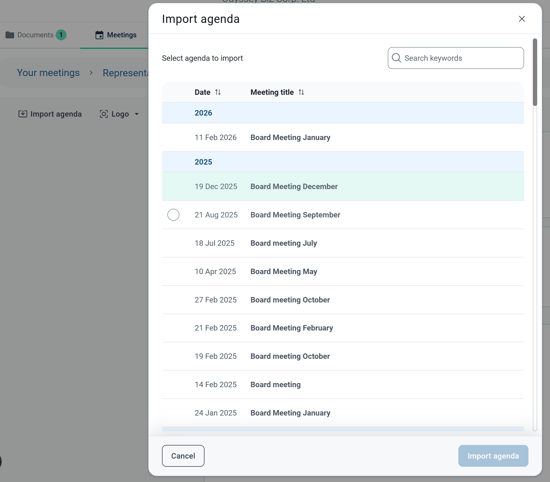Open Your meetings breadcrumb link
Screen dimensions: 550x482
tap(48, 73)
